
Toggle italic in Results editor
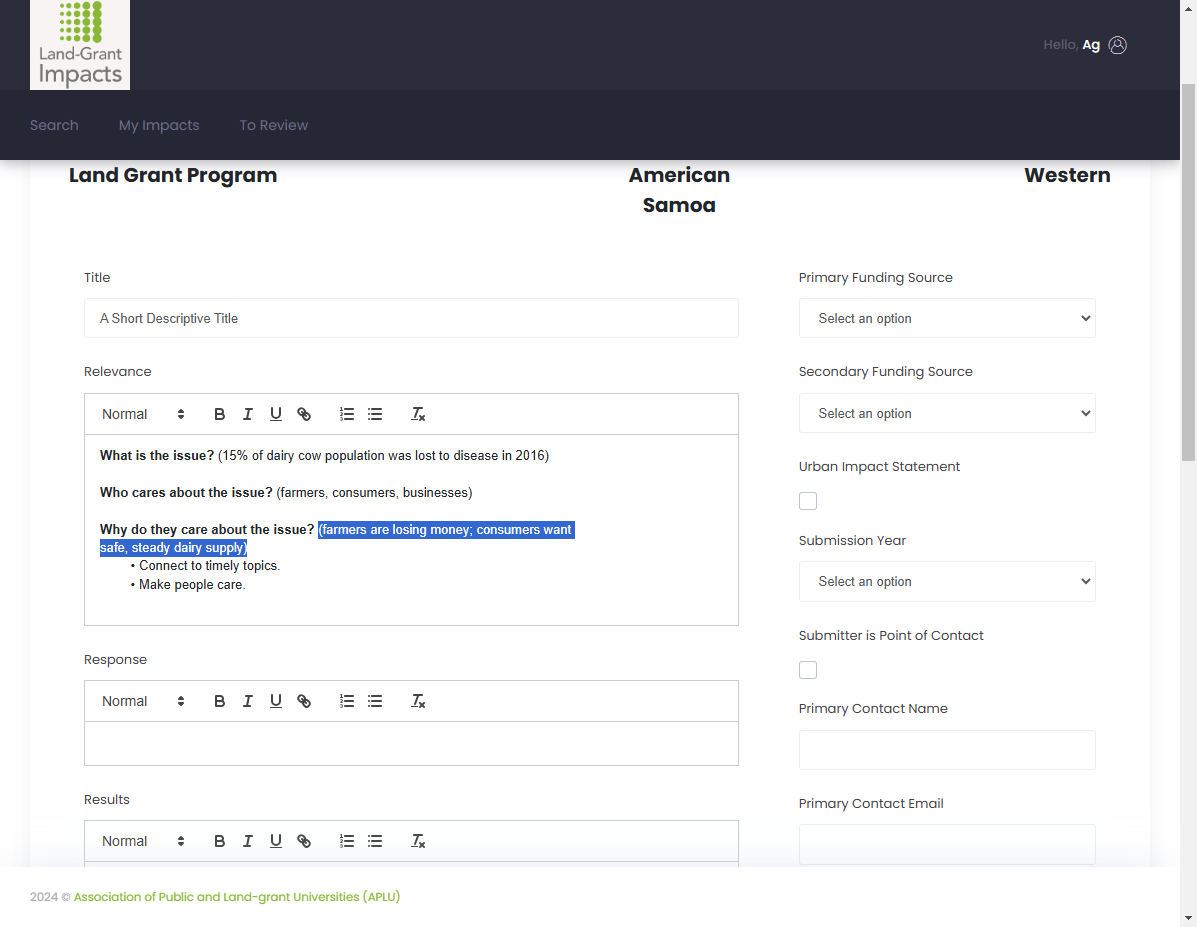coord(247,841)
